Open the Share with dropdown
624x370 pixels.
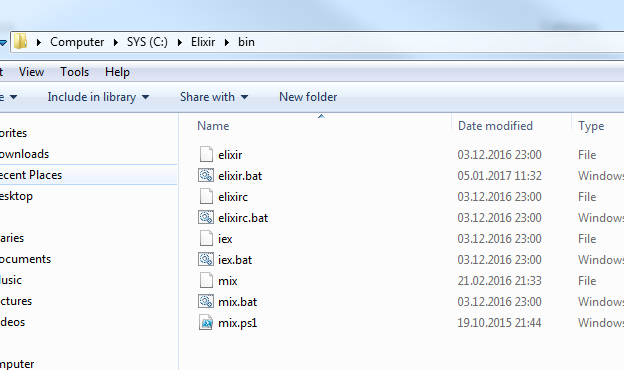click(214, 97)
